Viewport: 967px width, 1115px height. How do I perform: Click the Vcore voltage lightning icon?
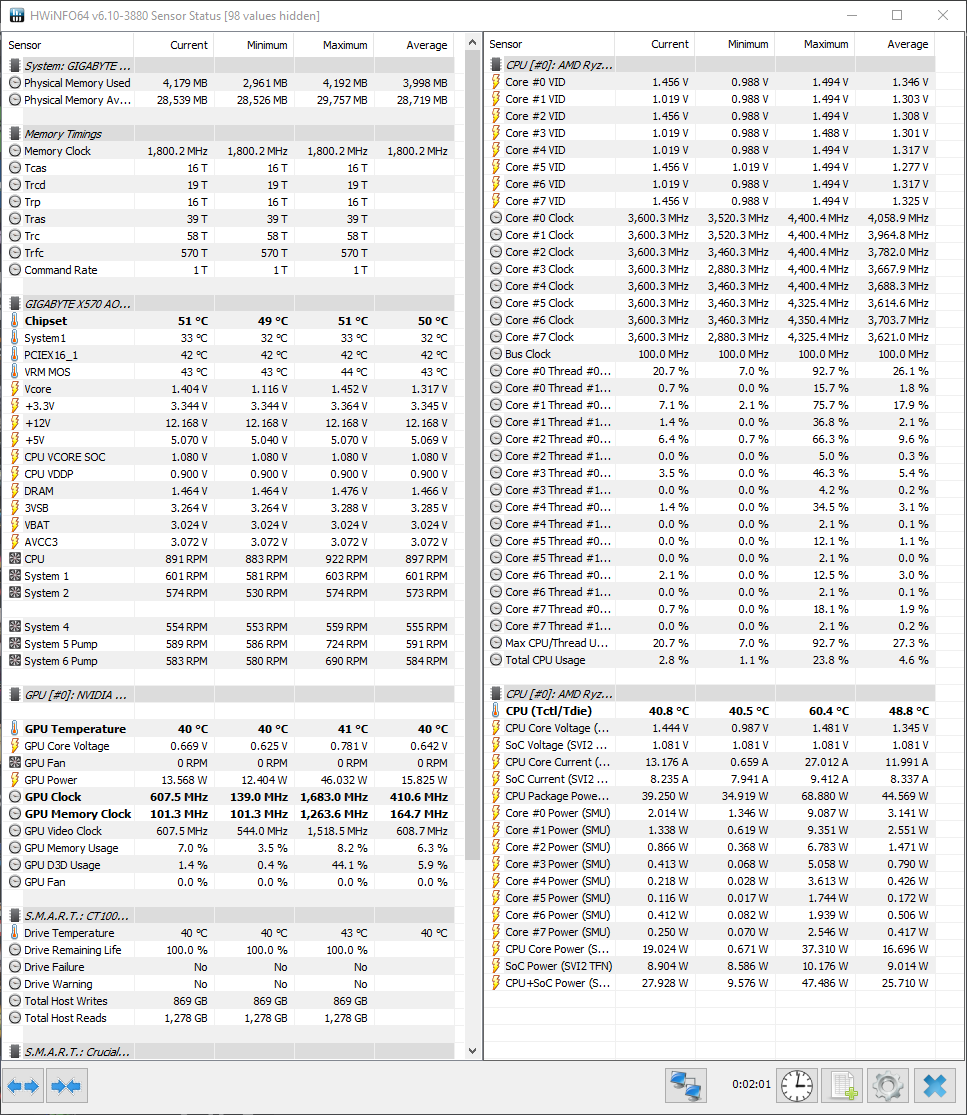15,389
